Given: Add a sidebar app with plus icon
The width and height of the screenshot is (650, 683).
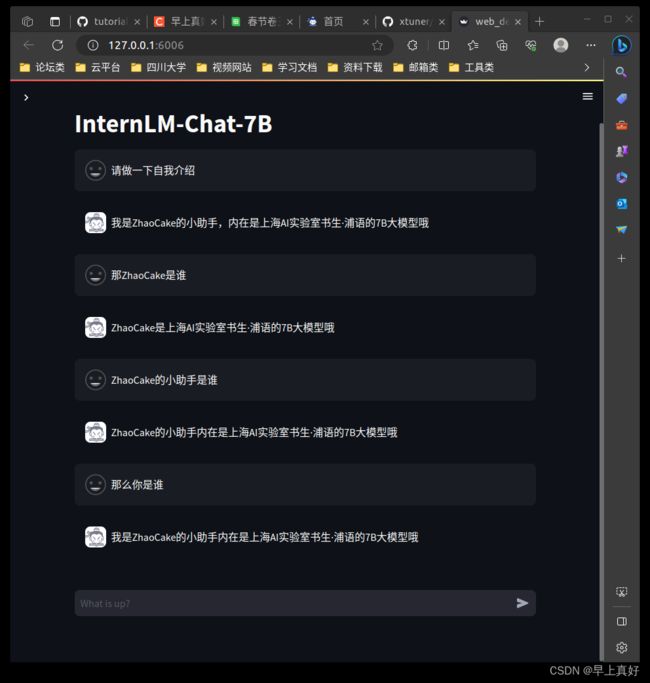Looking at the screenshot, I should [x=622, y=259].
